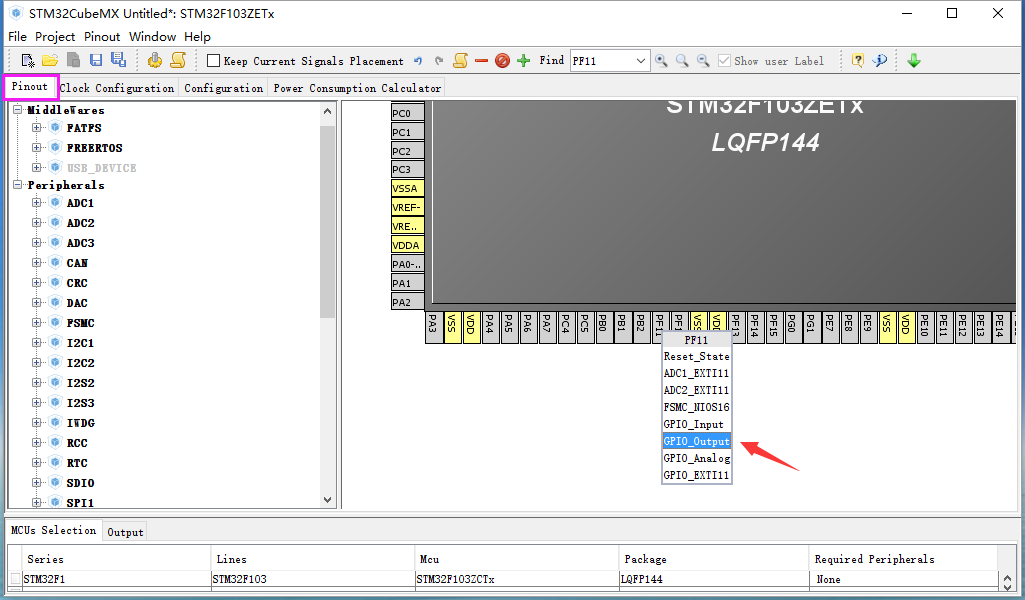Open the File menu

pos(17,37)
